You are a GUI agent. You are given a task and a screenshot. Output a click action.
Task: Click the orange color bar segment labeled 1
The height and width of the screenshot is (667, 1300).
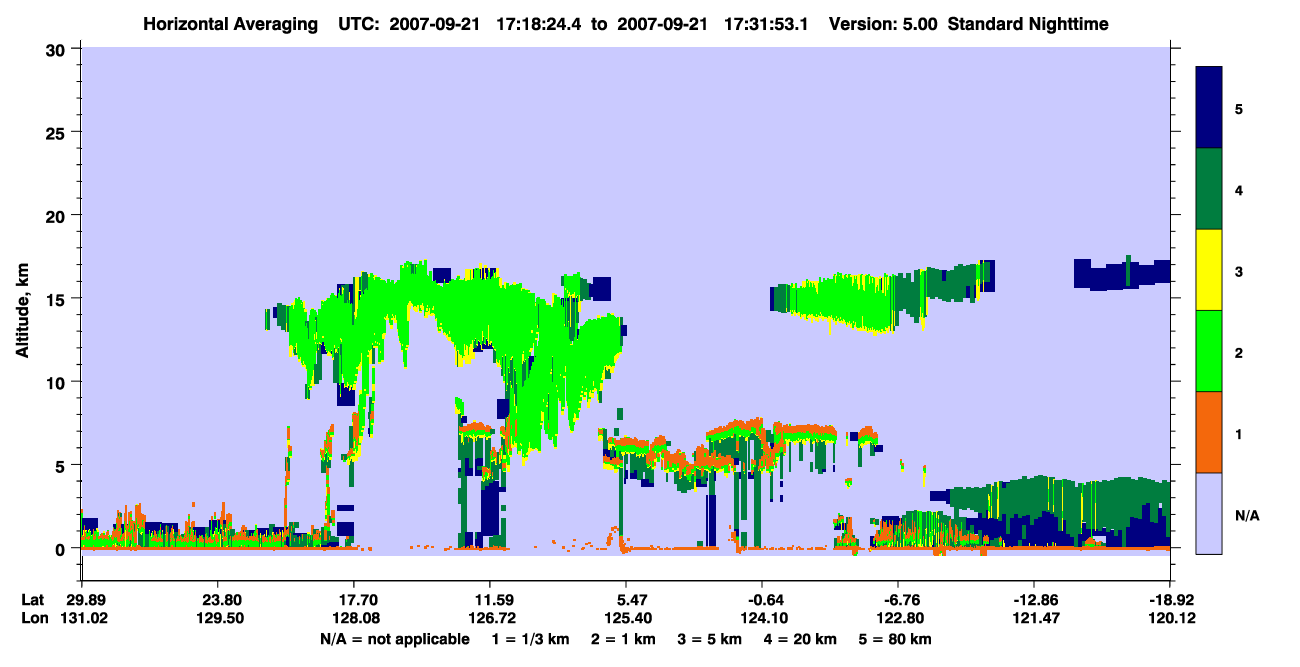click(1210, 432)
